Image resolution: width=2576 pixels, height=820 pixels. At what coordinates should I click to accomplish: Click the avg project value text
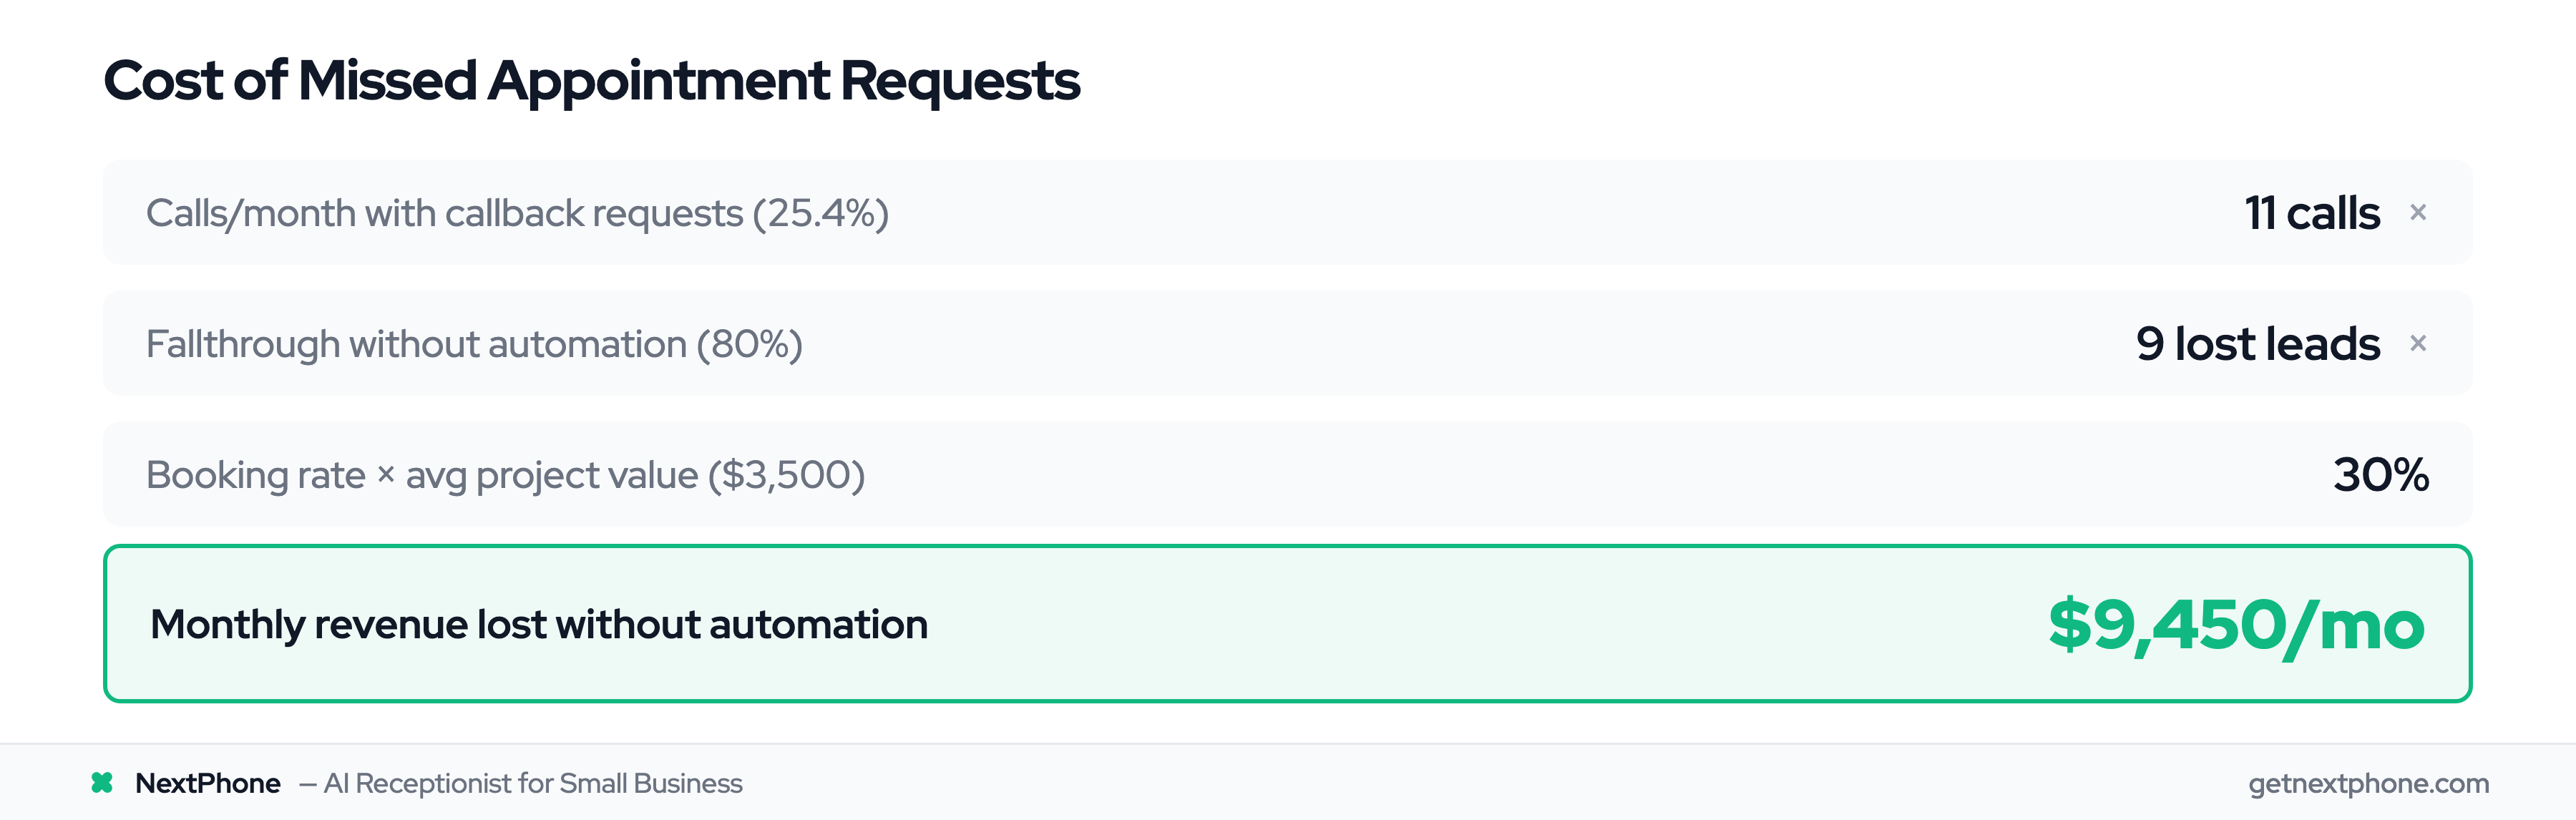pyautogui.click(x=551, y=475)
